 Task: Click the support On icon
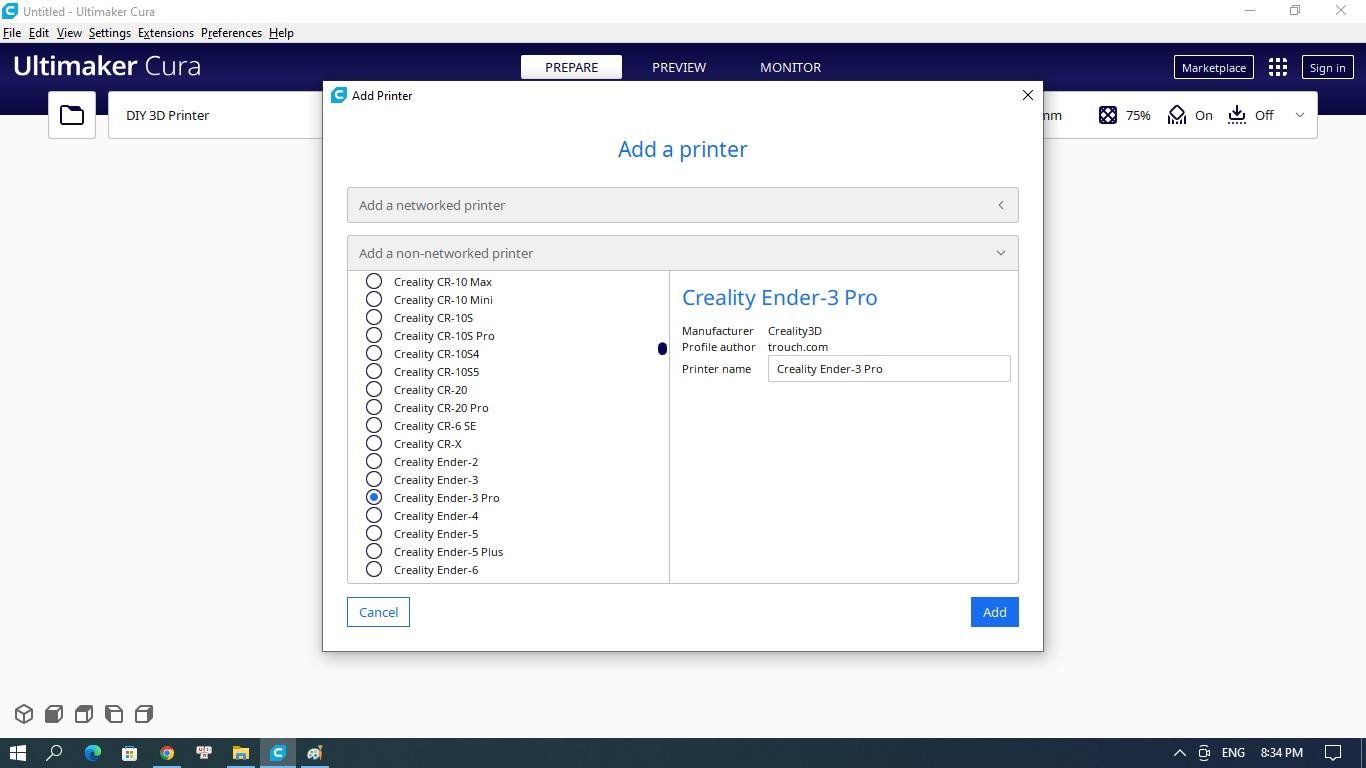(1177, 115)
